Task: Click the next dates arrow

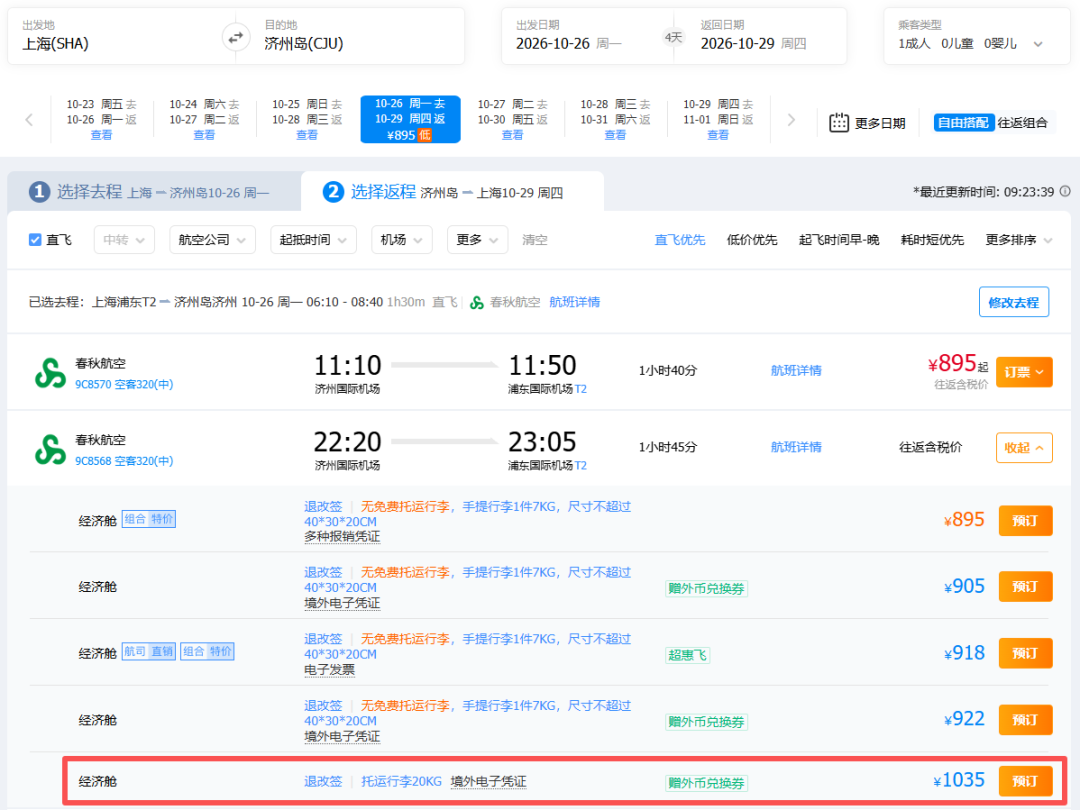Action: [x=791, y=120]
